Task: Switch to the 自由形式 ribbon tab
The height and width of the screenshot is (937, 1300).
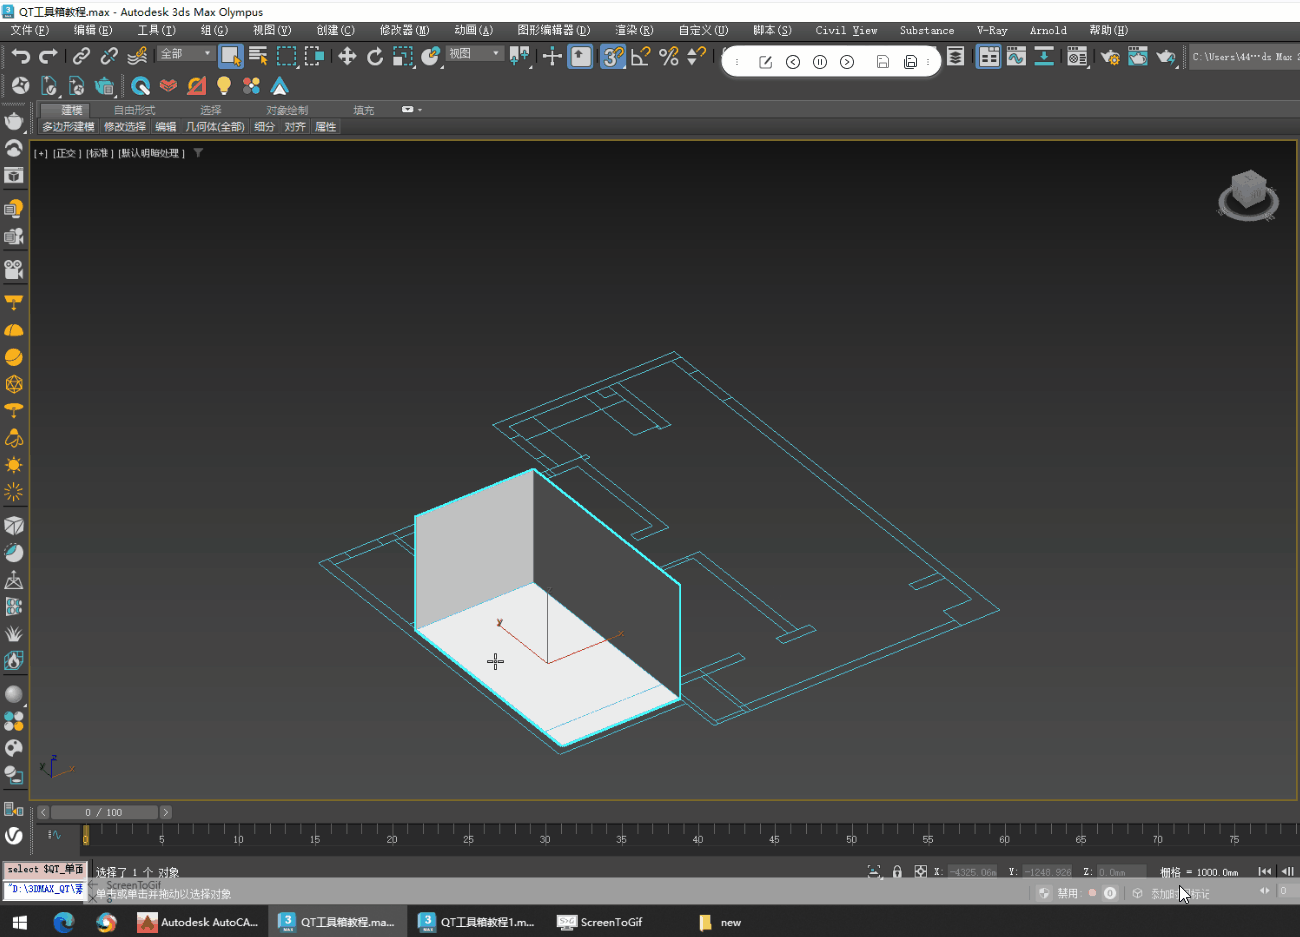Action: point(134,110)
